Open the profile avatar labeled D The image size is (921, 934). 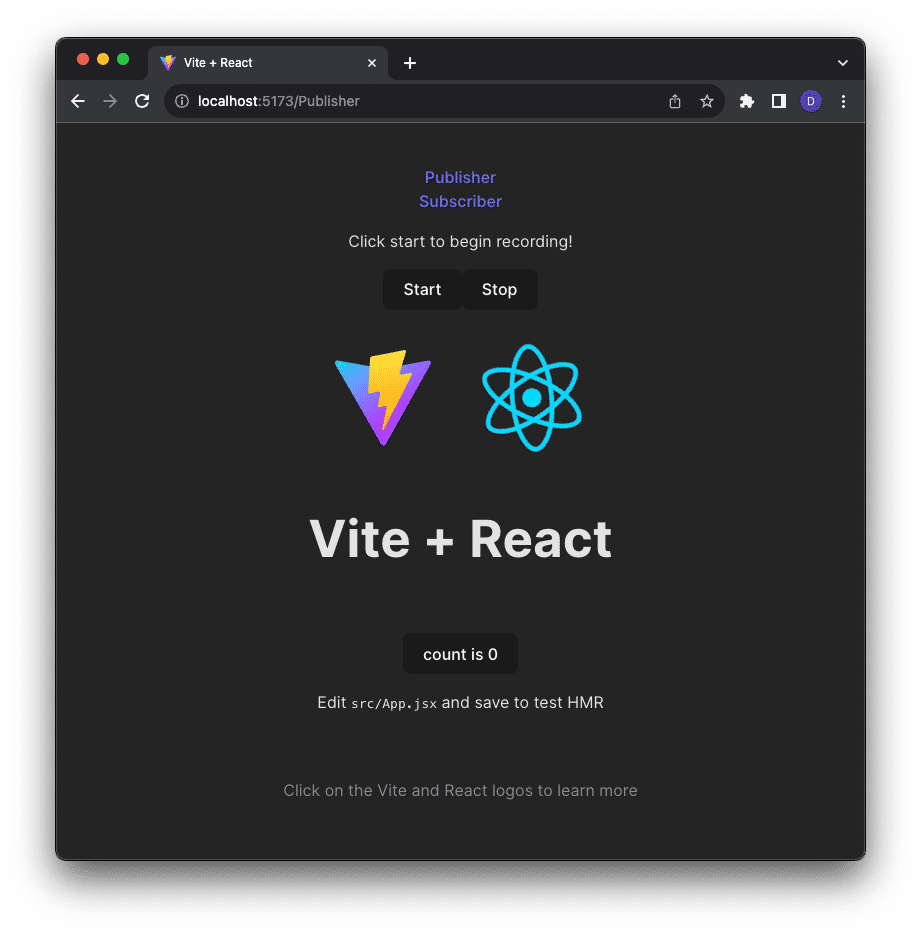tap(810, 101)
